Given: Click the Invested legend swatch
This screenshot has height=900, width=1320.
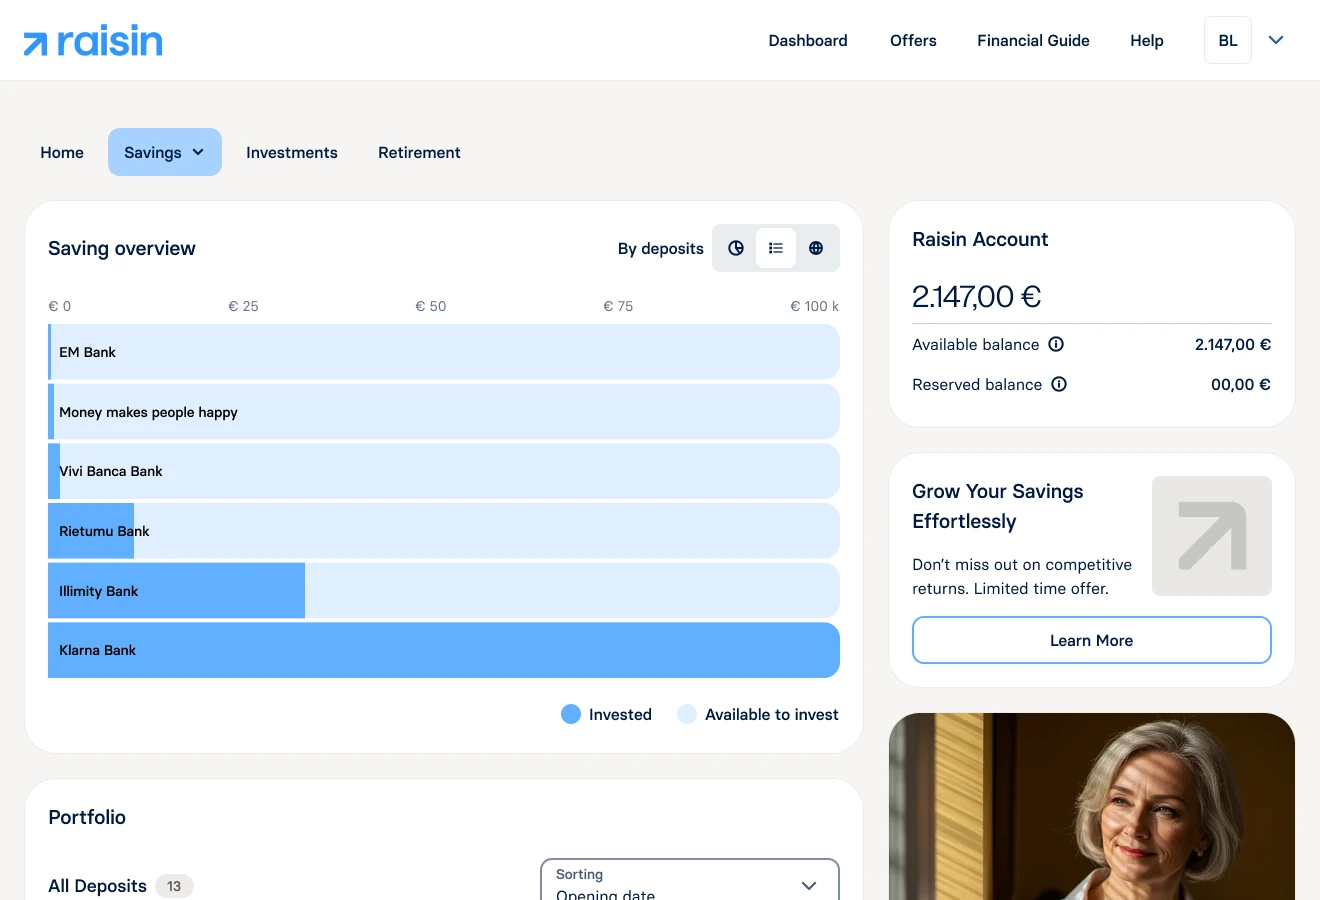Looking at the screenshot, I should (571, 714).
